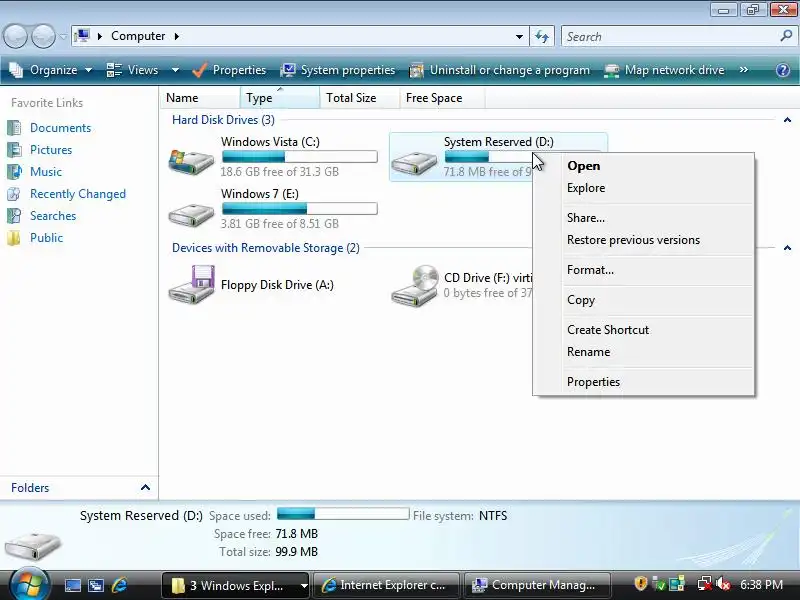Click the Refresh button next to address bar

click(542, 36)
